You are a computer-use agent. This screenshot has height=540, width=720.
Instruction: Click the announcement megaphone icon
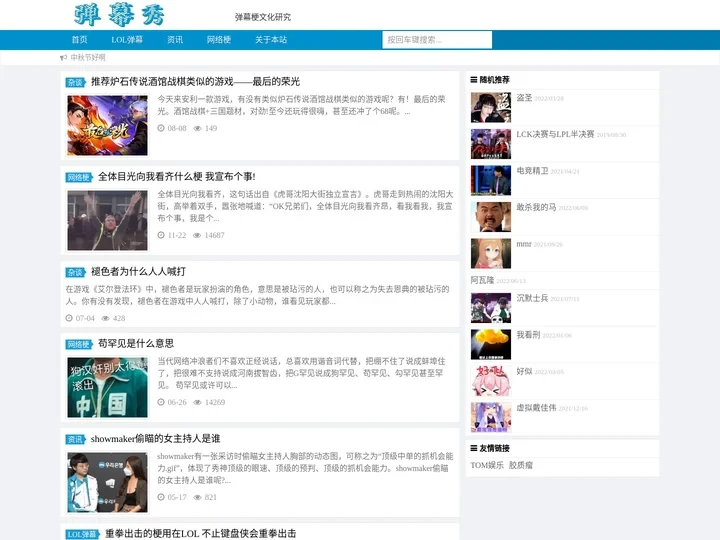coord(63,57)
